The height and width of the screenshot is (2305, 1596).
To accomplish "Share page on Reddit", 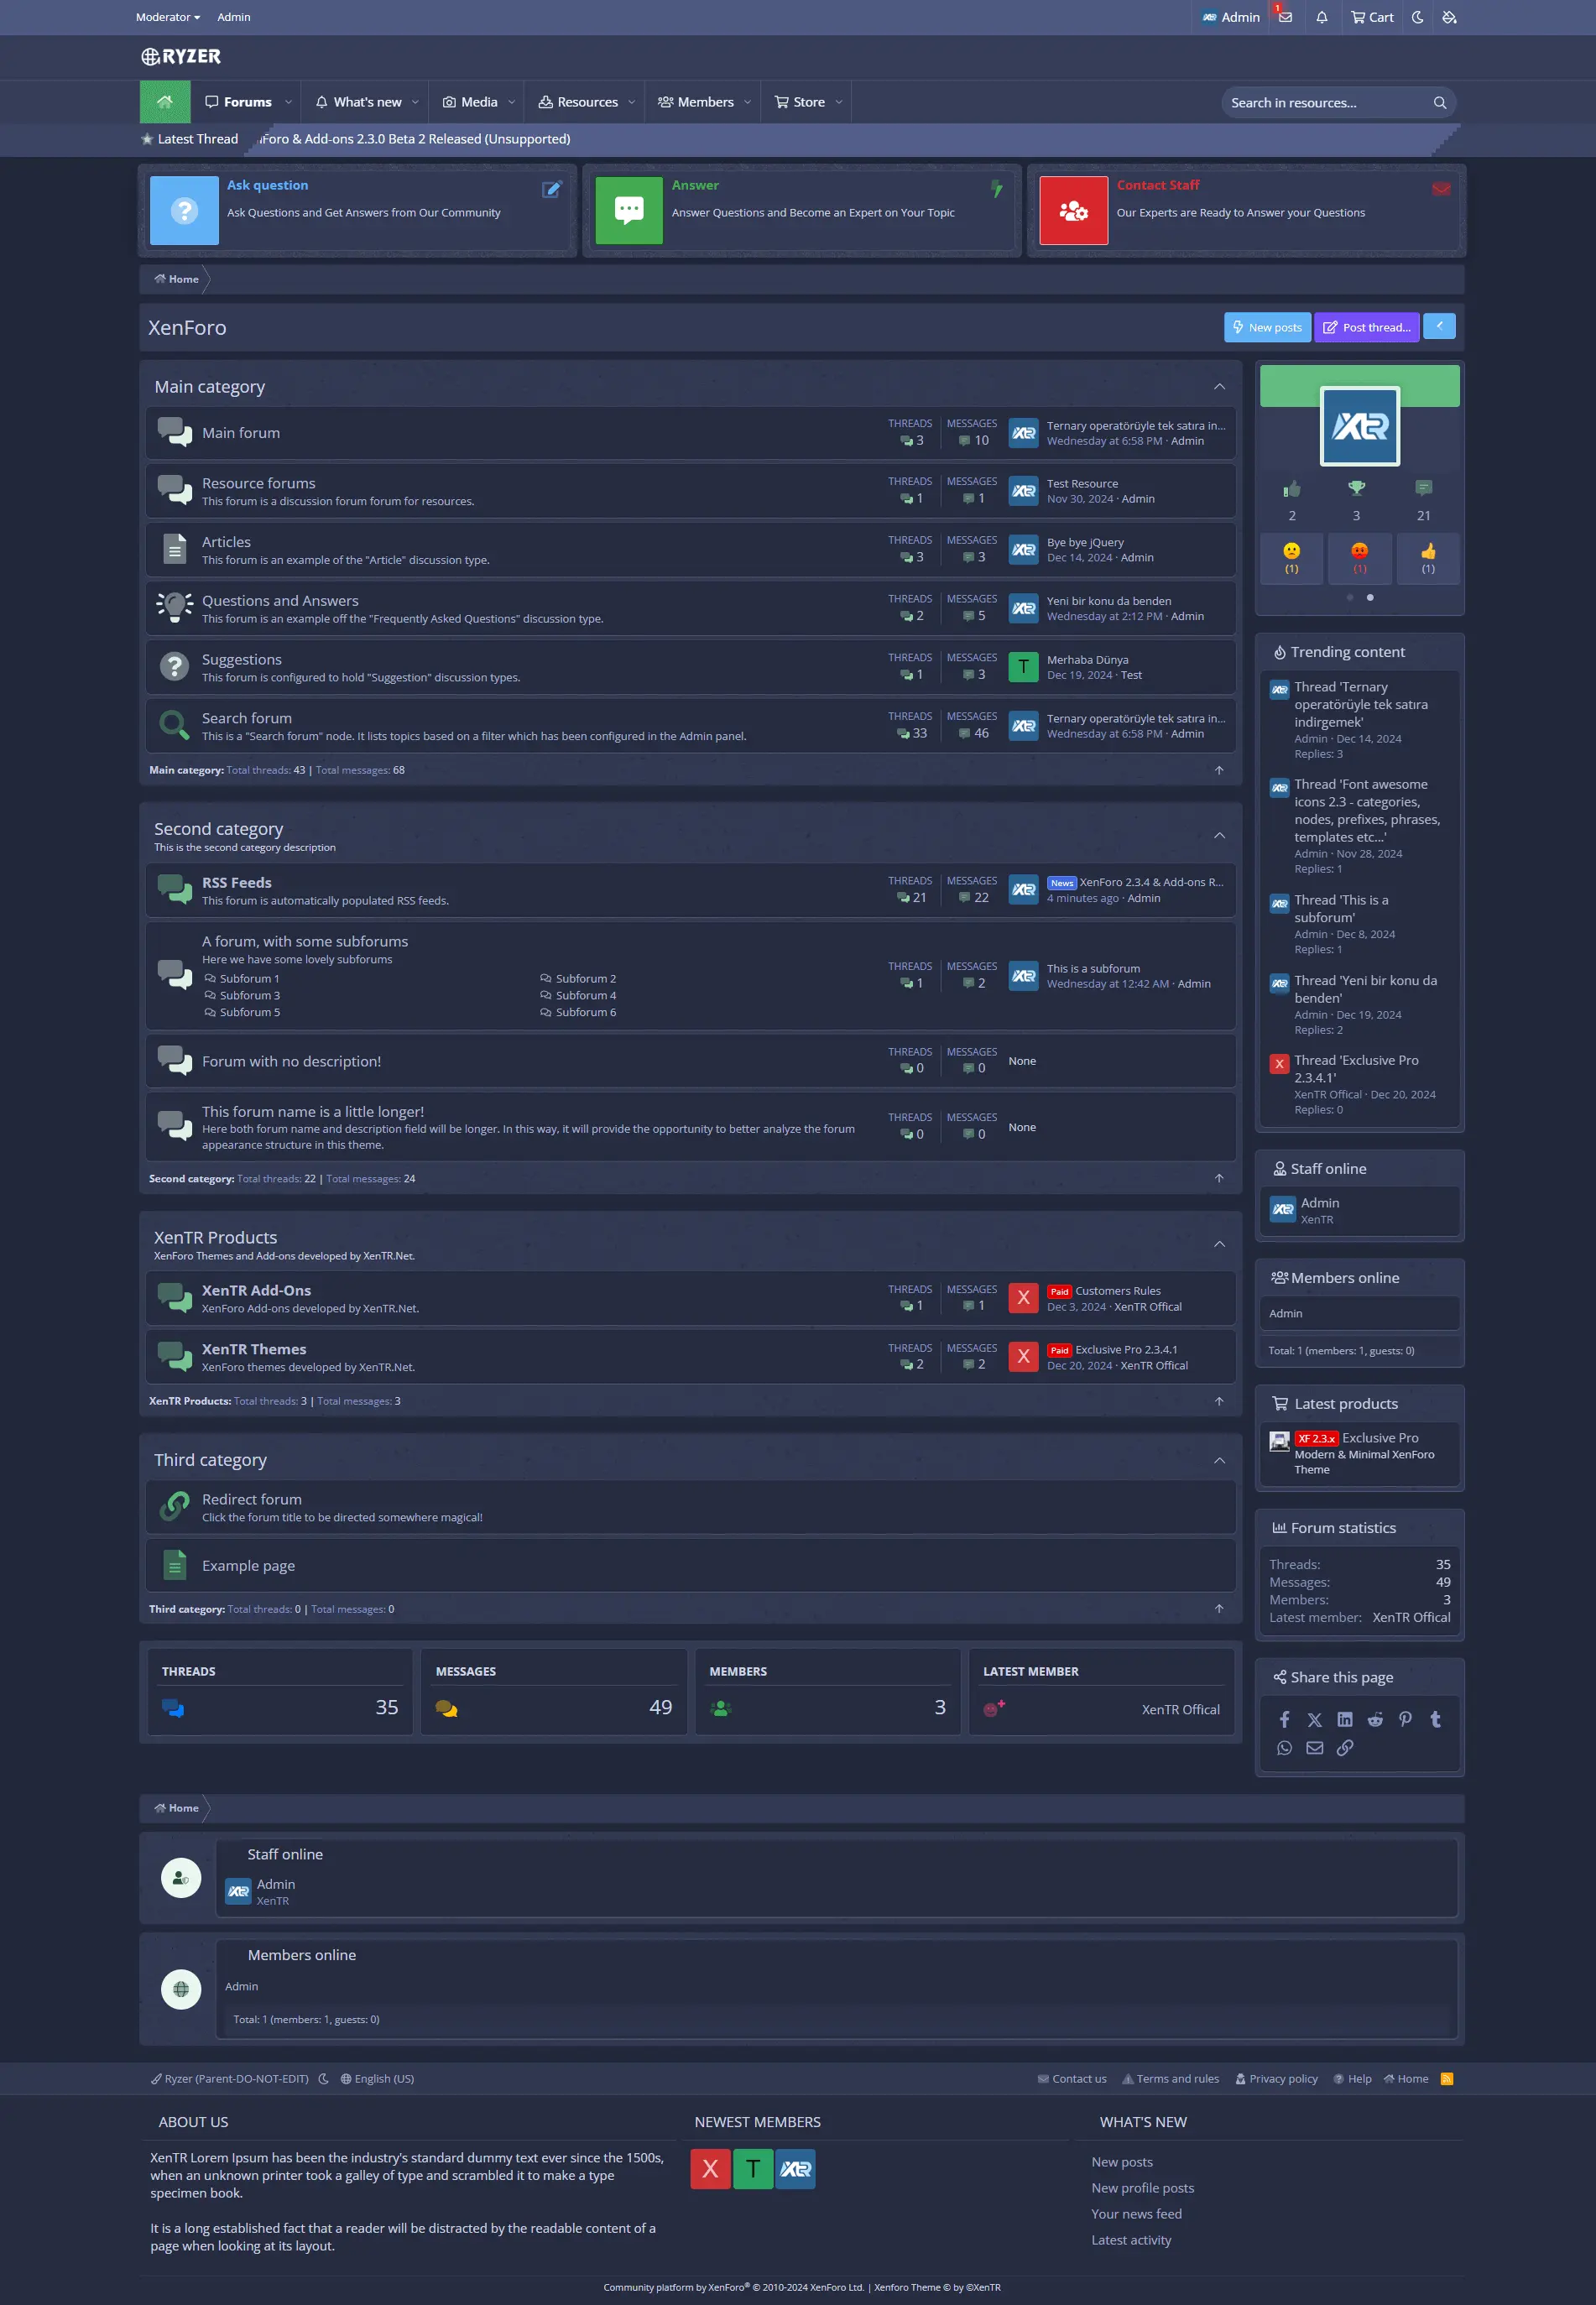I will pyautogui.click(x=1375, y=1719).
